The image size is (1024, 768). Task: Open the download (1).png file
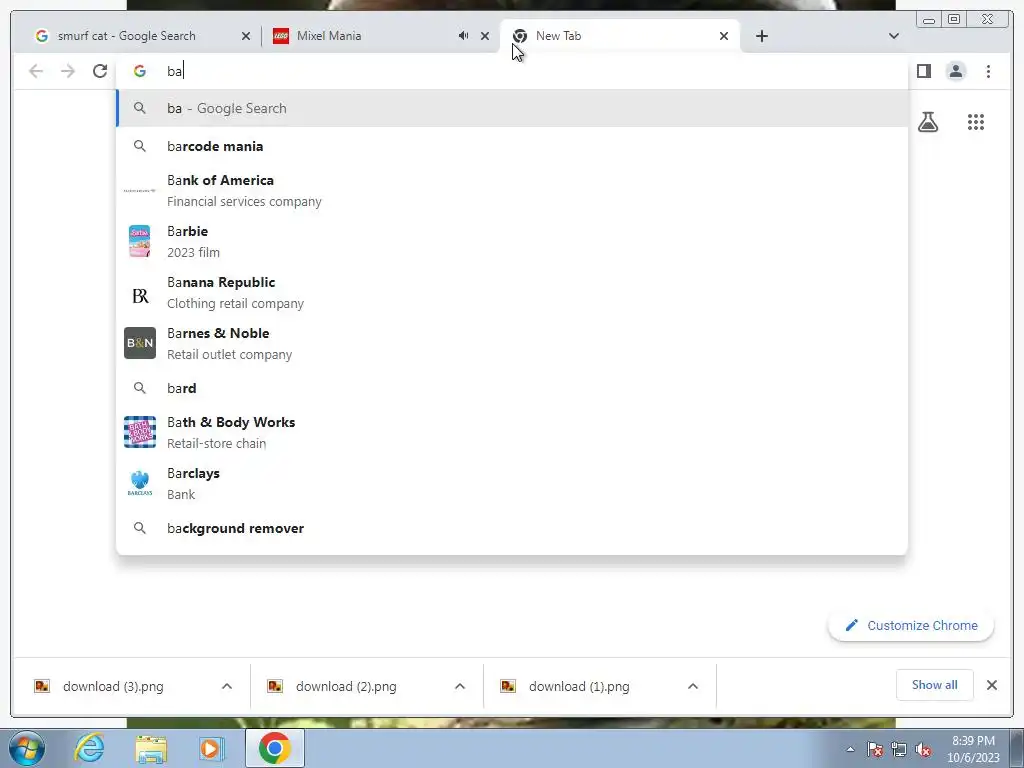click(x=579, y=686)
